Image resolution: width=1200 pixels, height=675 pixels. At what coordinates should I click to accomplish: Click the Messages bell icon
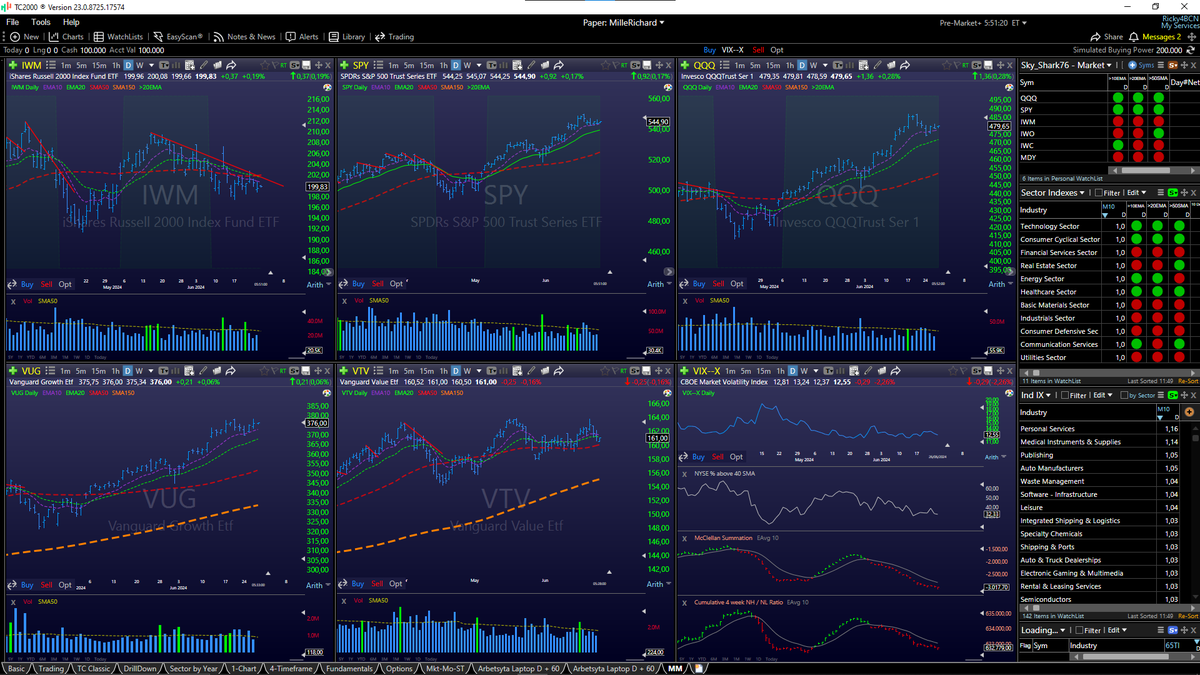tap(1133, 37)
